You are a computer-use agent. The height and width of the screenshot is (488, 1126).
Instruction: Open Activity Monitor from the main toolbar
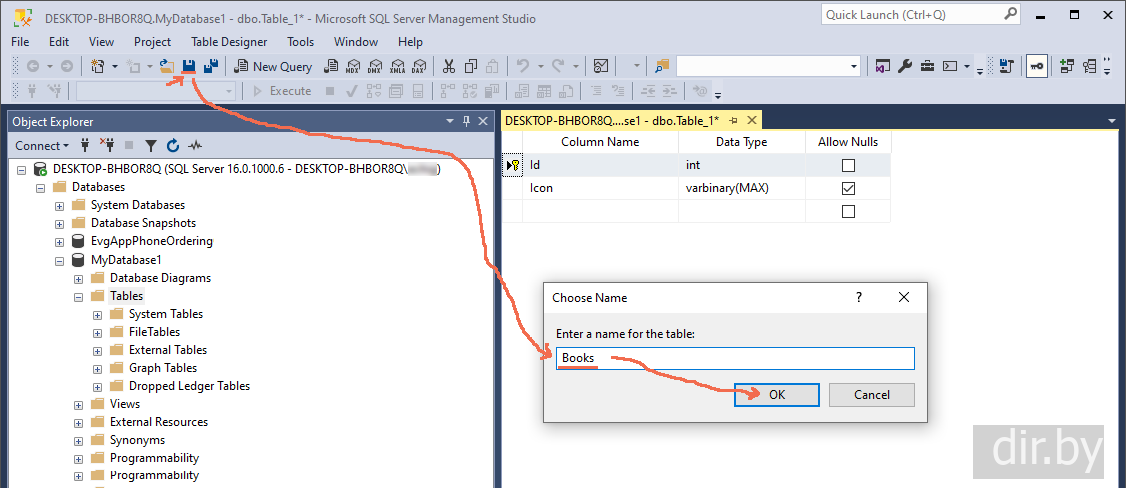pyautogui.click(x=601, y=66)
